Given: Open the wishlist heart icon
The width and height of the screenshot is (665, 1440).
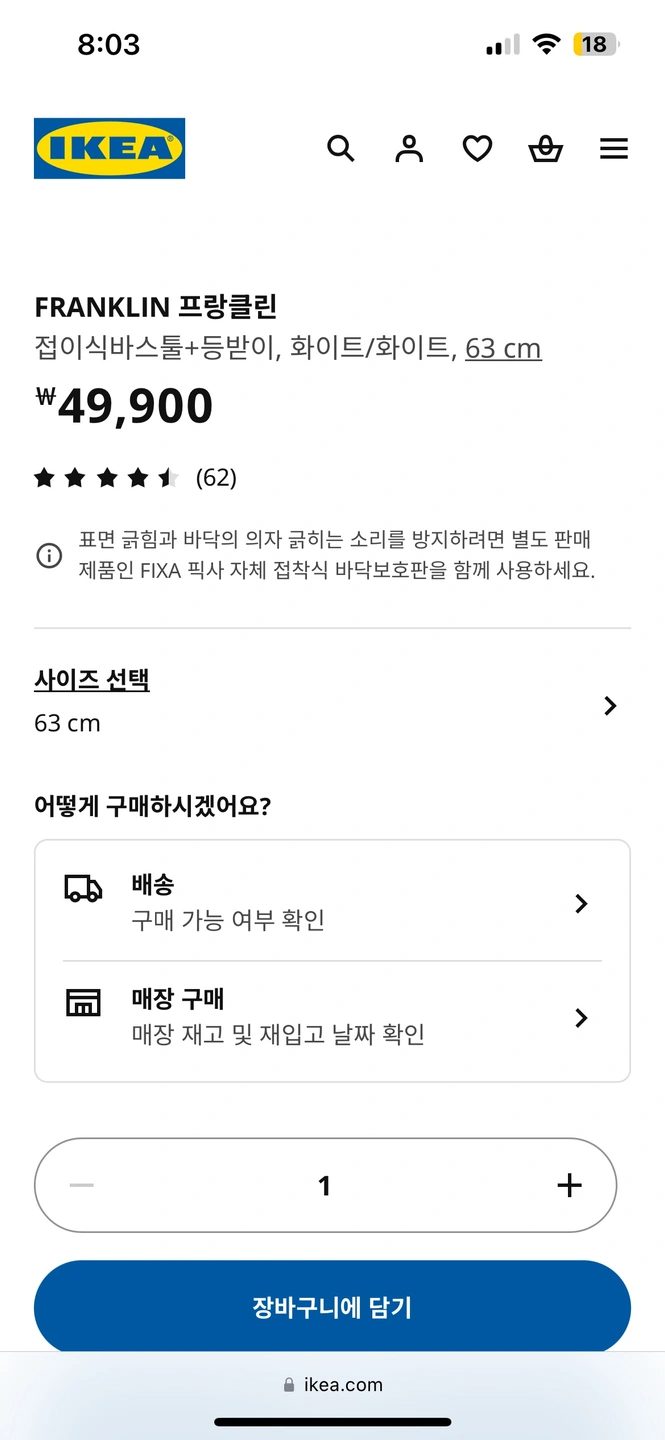Looking at the screenshot, I should (x=477, y=149).
